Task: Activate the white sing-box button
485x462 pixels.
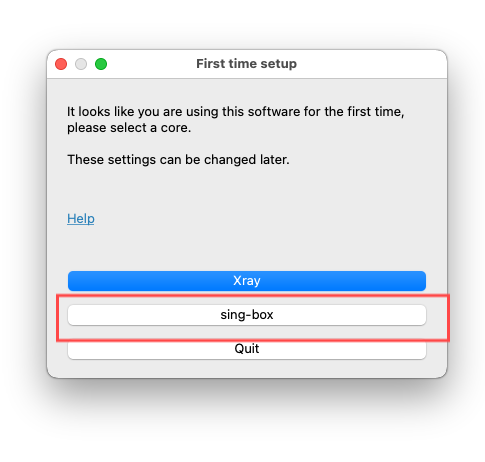Action: click(x=247, y=315)
